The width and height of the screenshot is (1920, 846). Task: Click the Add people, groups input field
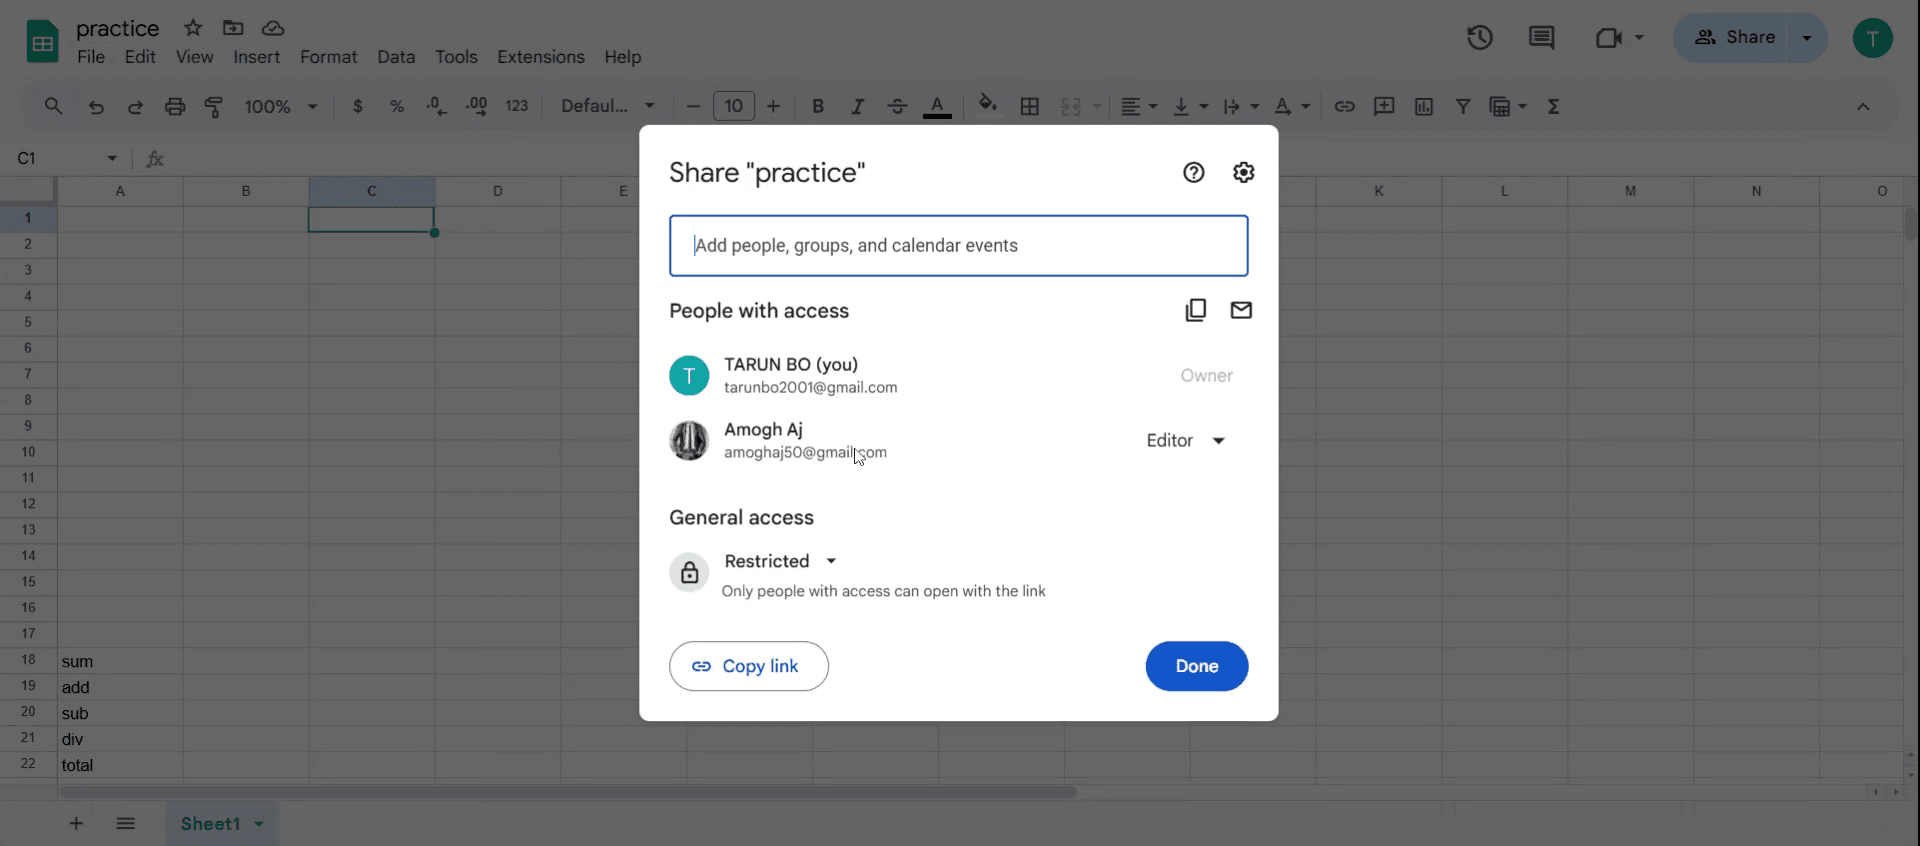pos(959,246)
